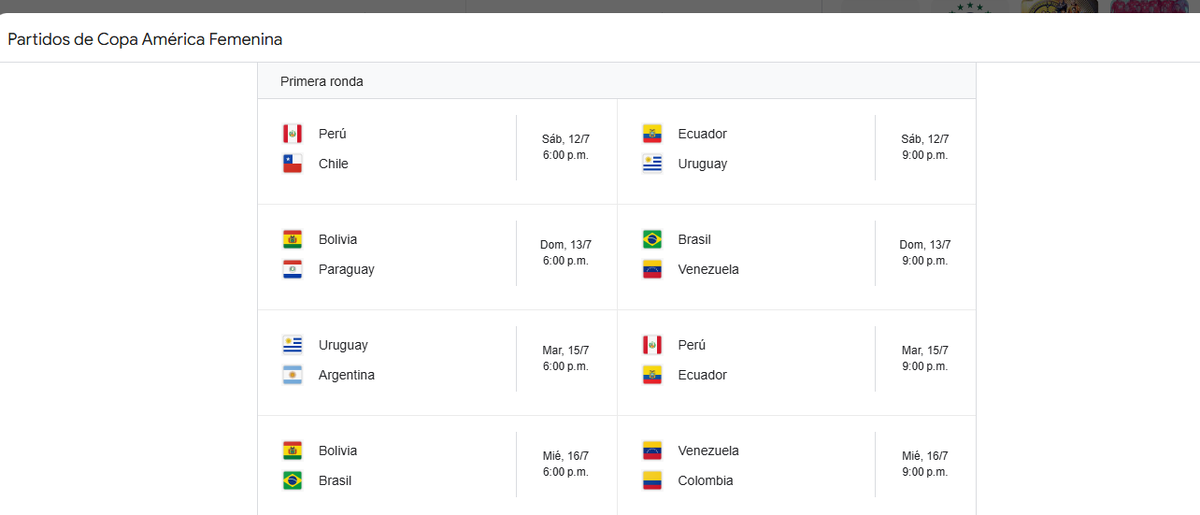1200x515 pixels.
Task: Select the Dom 13/7 9:00 p.m. match time
Action: [925, 253]
